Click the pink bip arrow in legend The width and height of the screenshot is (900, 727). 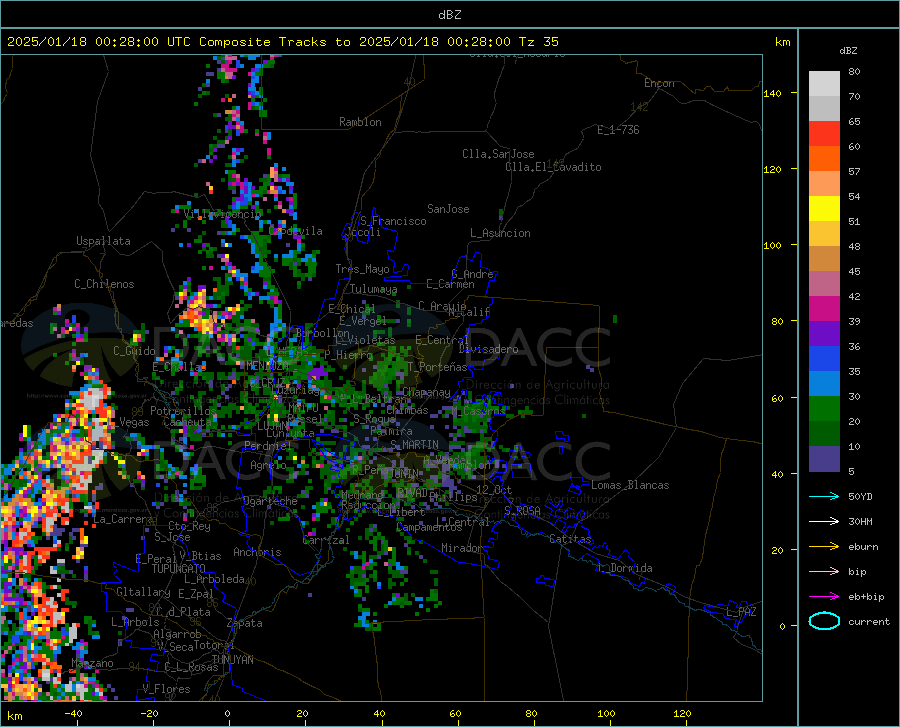pyautogui.click(x=824, y=572)
